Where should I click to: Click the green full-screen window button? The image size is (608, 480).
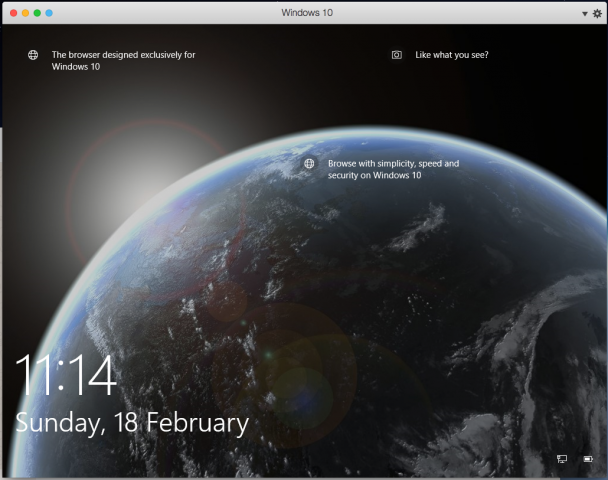point(37,13)
